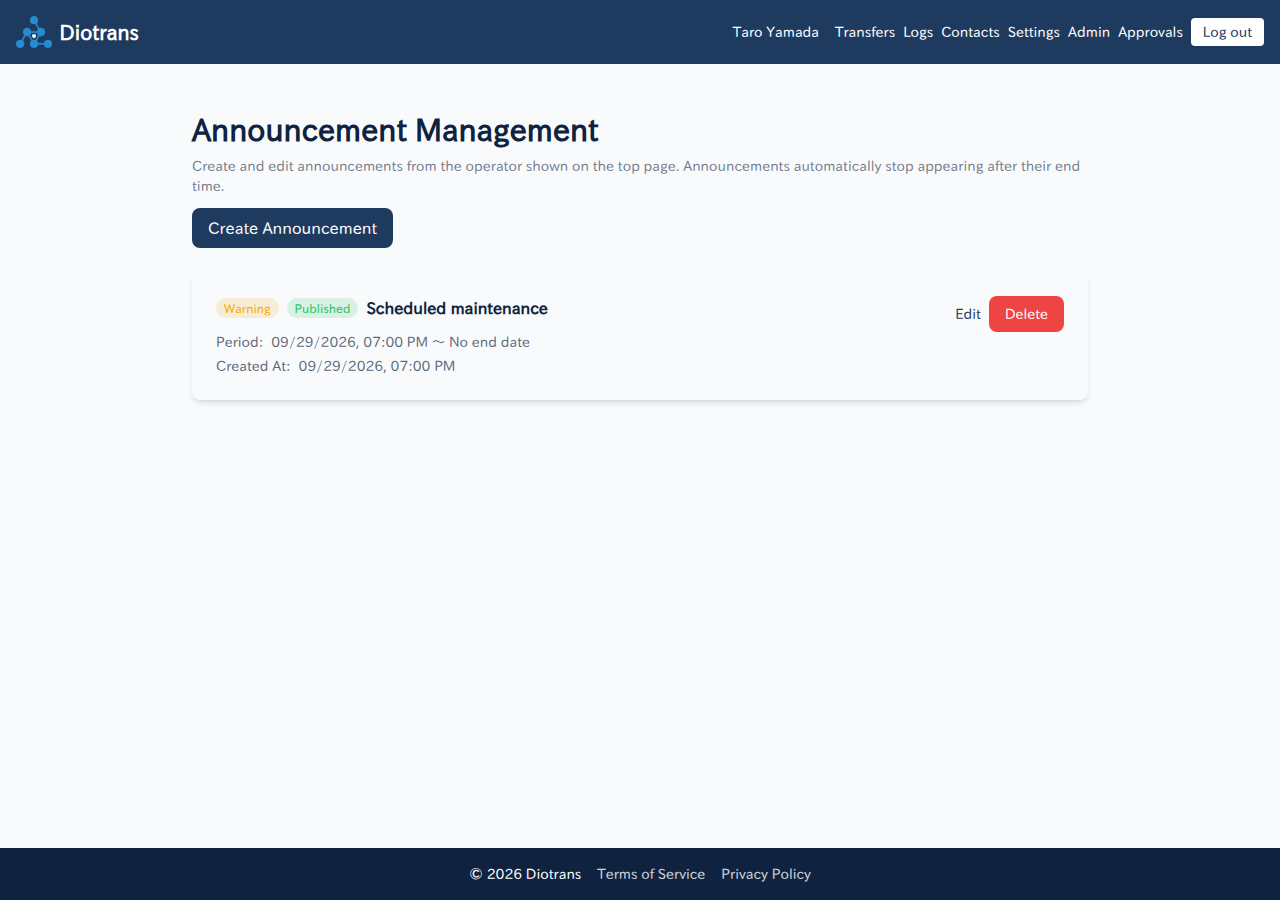Image resolution: width=1280 pixels, height=900 pixels.
Task: Click the Diotrans logo icon
Action: point(34,32)
